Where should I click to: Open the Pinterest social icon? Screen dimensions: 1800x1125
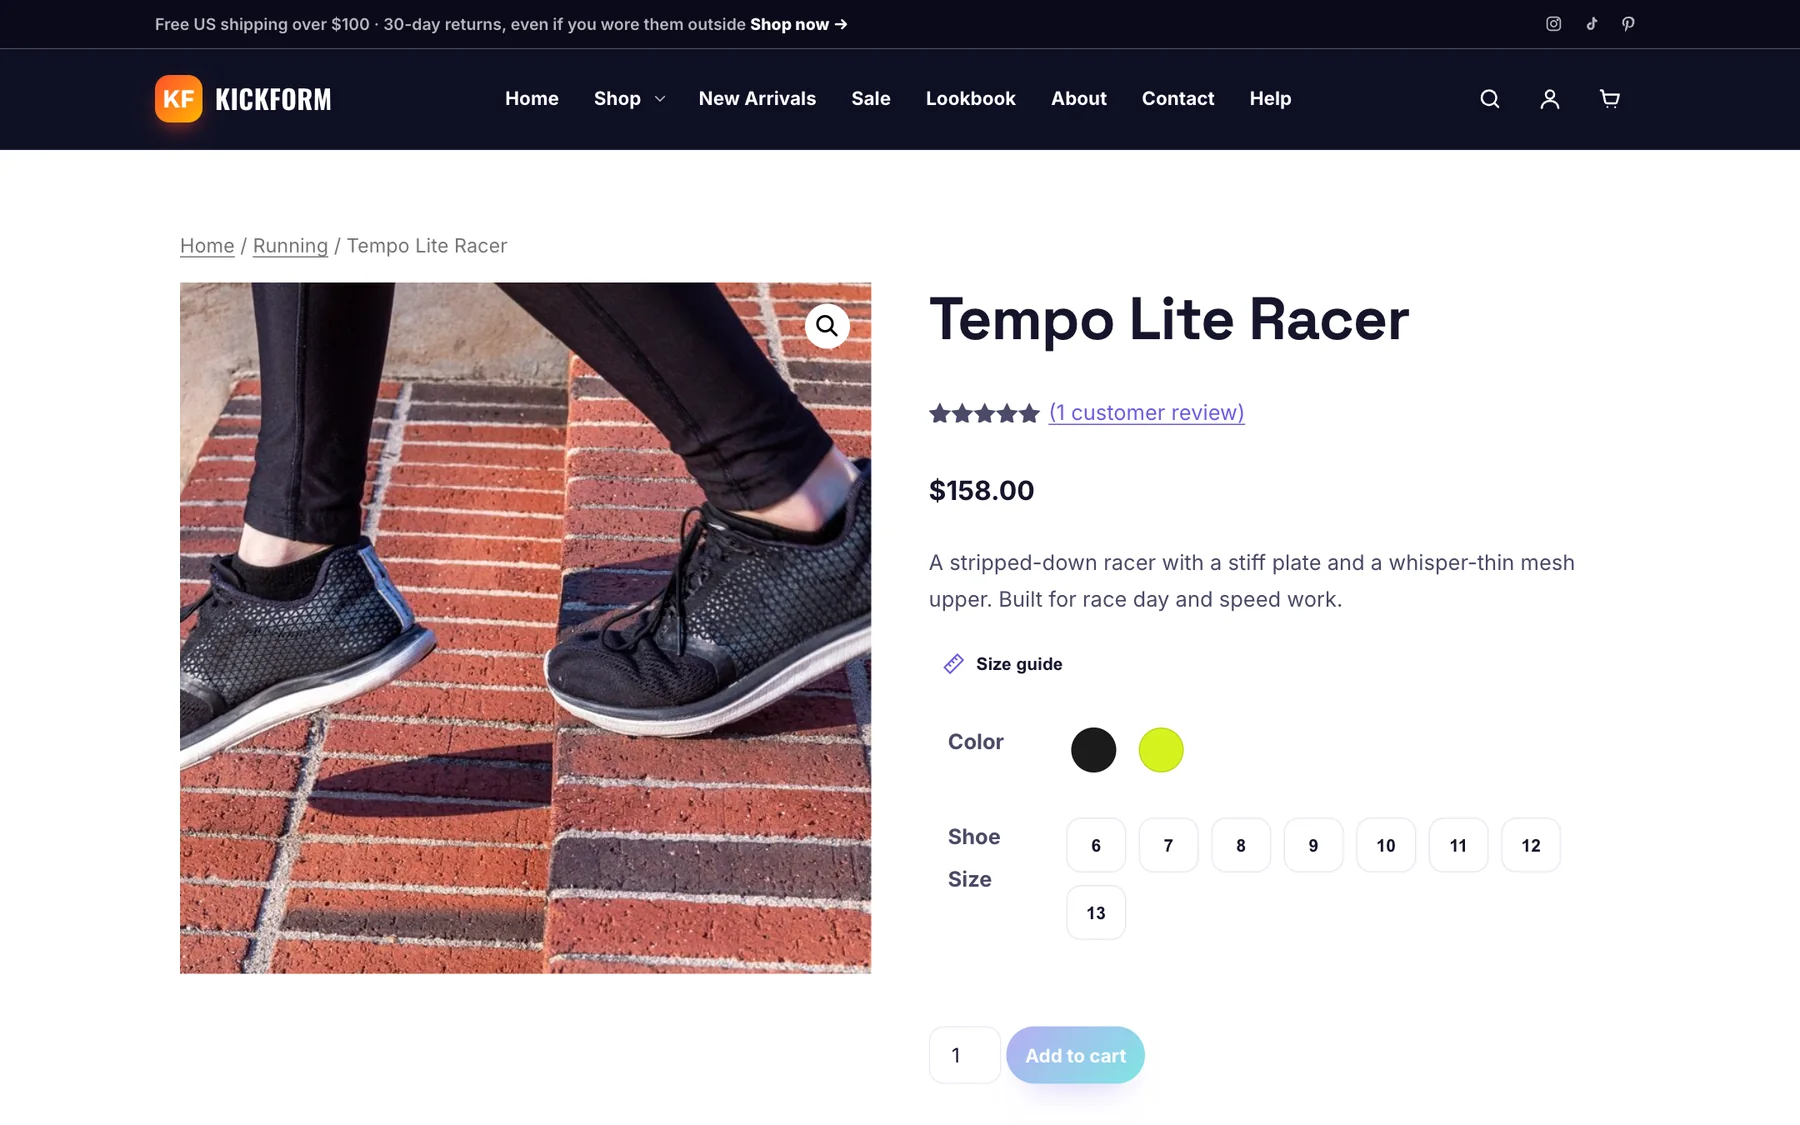coord(1628,24)
